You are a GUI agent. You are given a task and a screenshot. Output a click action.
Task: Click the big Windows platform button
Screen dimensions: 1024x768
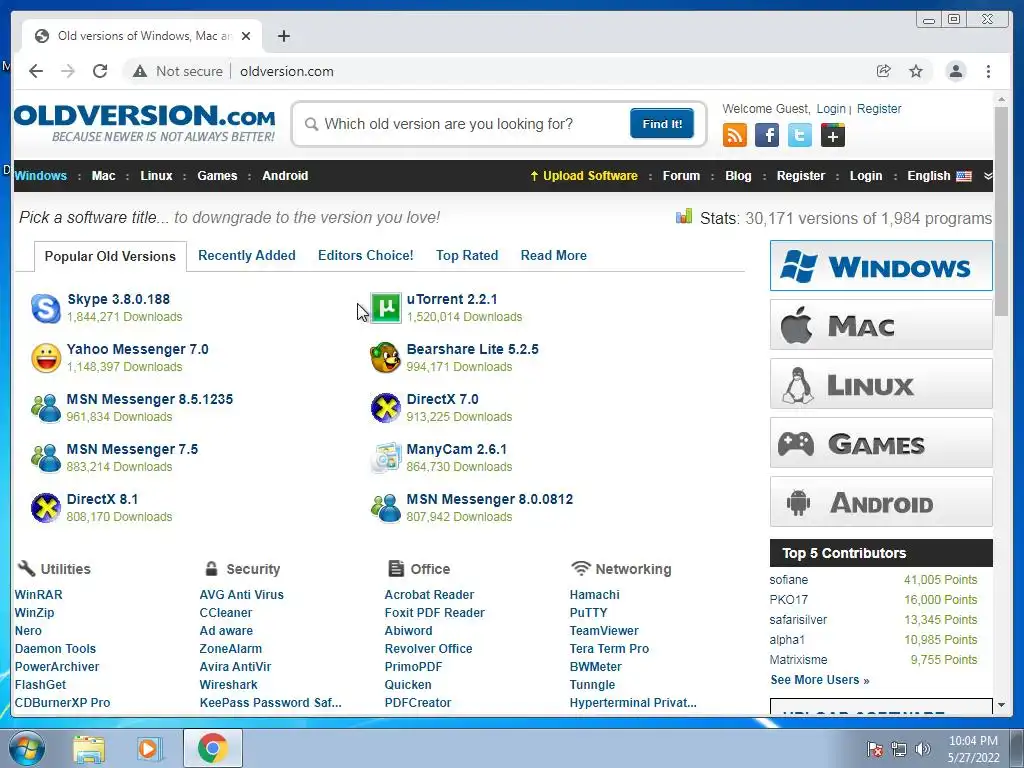pyautogui.click(x=881, y=266)
